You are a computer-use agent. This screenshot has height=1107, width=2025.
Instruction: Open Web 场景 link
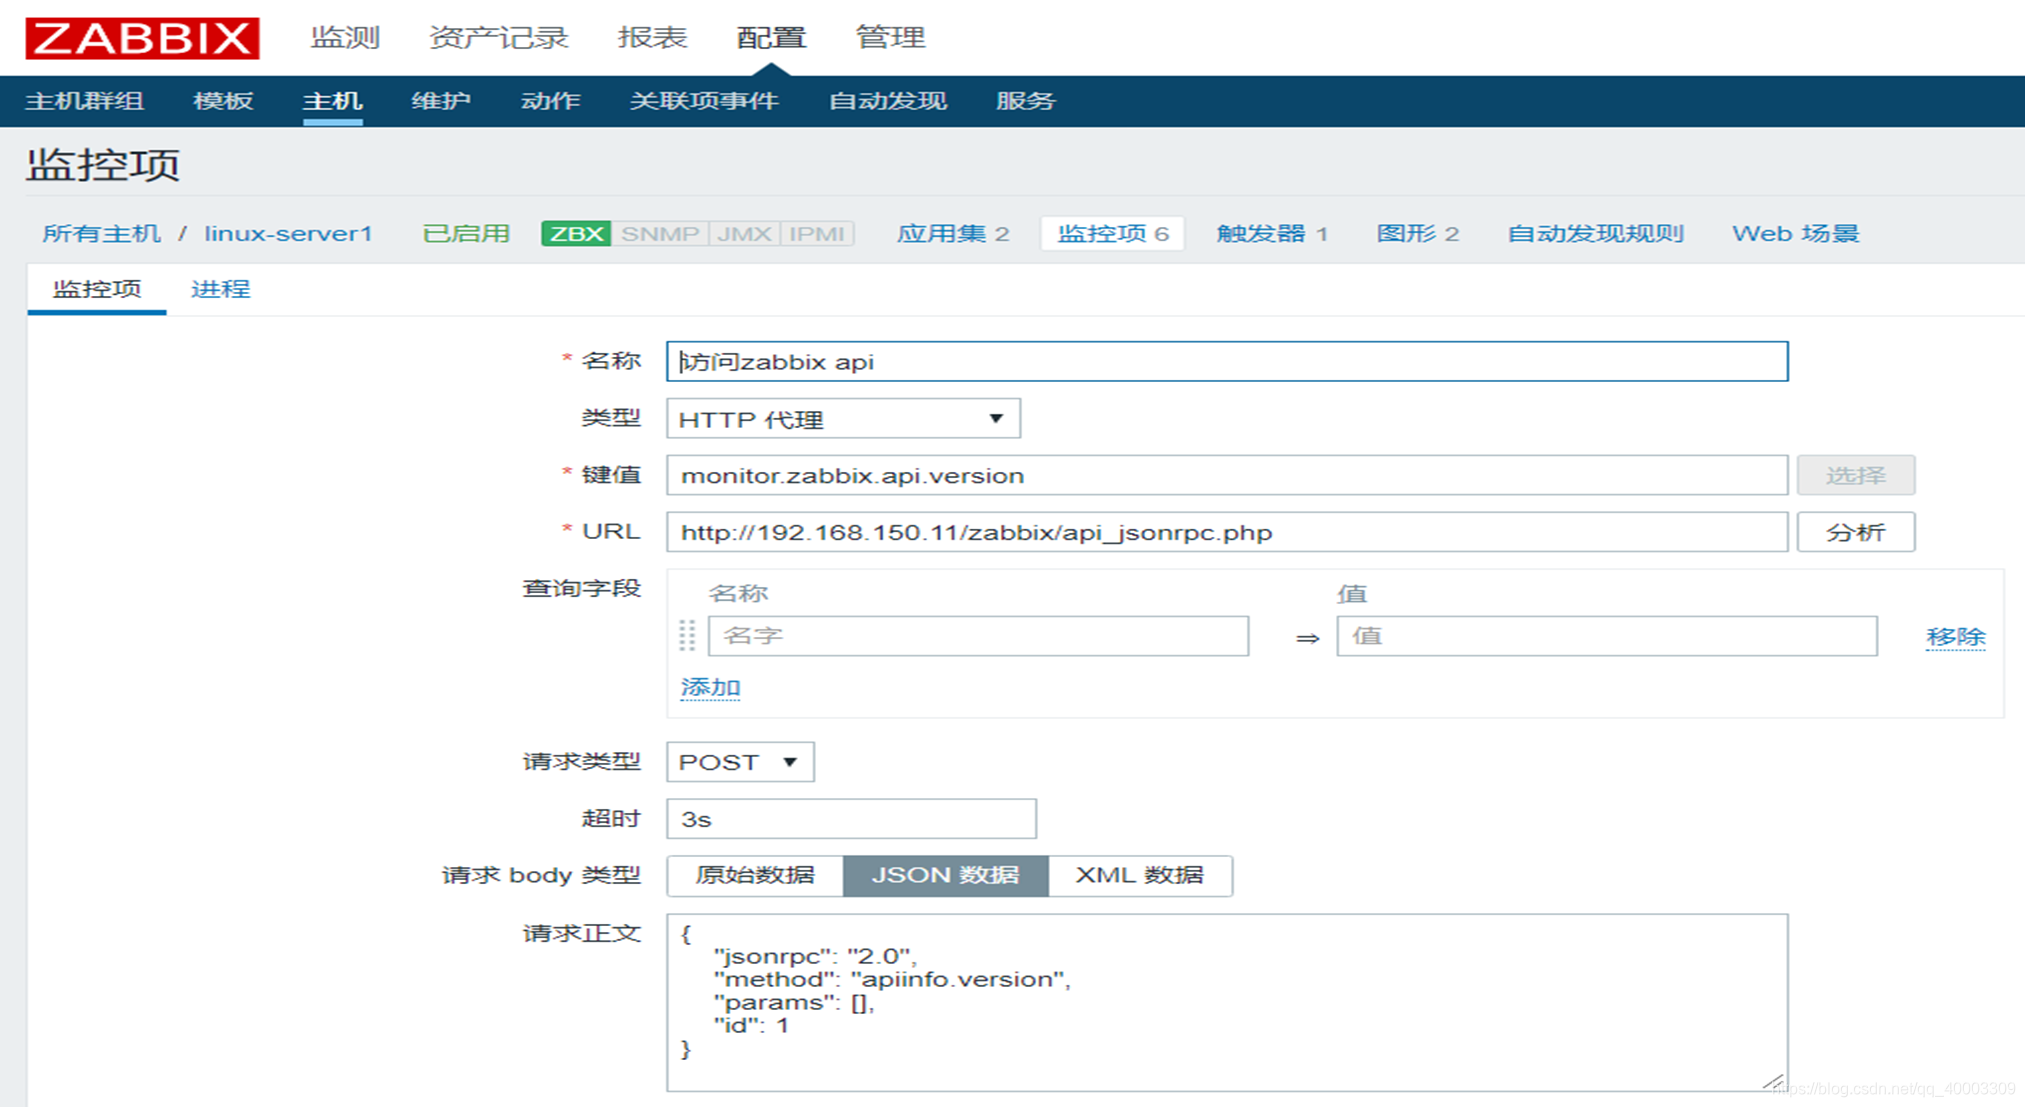click(1796, 234)
